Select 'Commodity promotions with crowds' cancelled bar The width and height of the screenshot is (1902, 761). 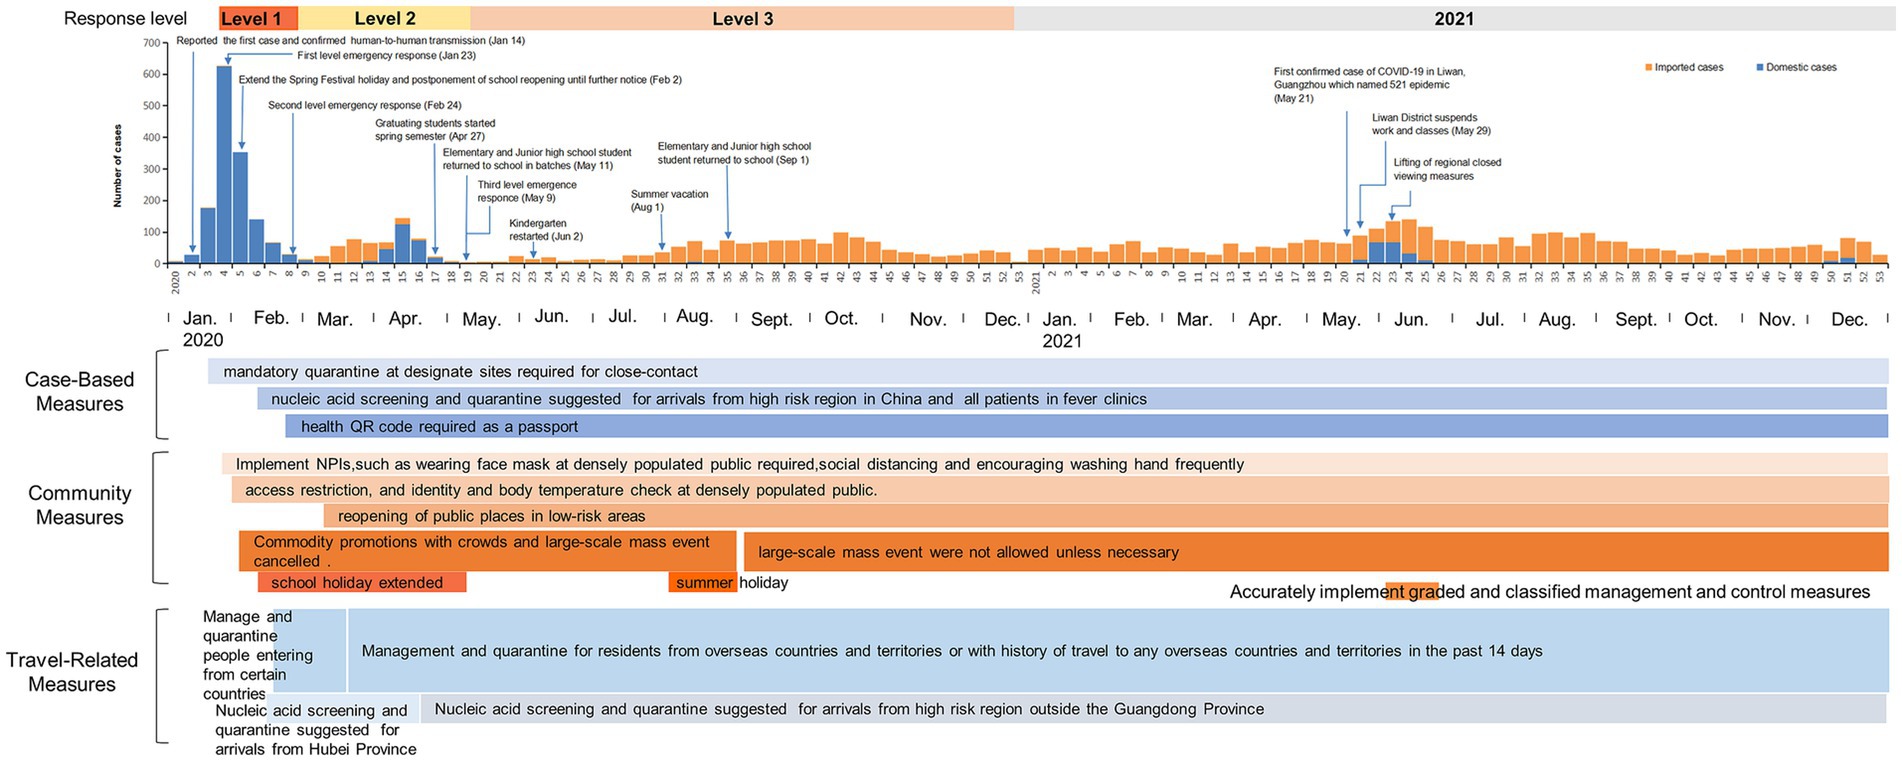(487, 551)
